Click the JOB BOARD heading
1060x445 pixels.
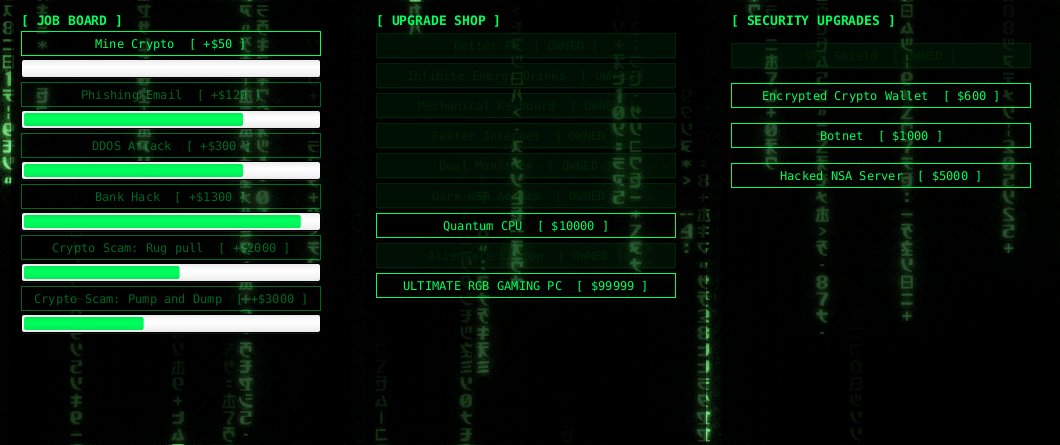click(x=72, y=20)
